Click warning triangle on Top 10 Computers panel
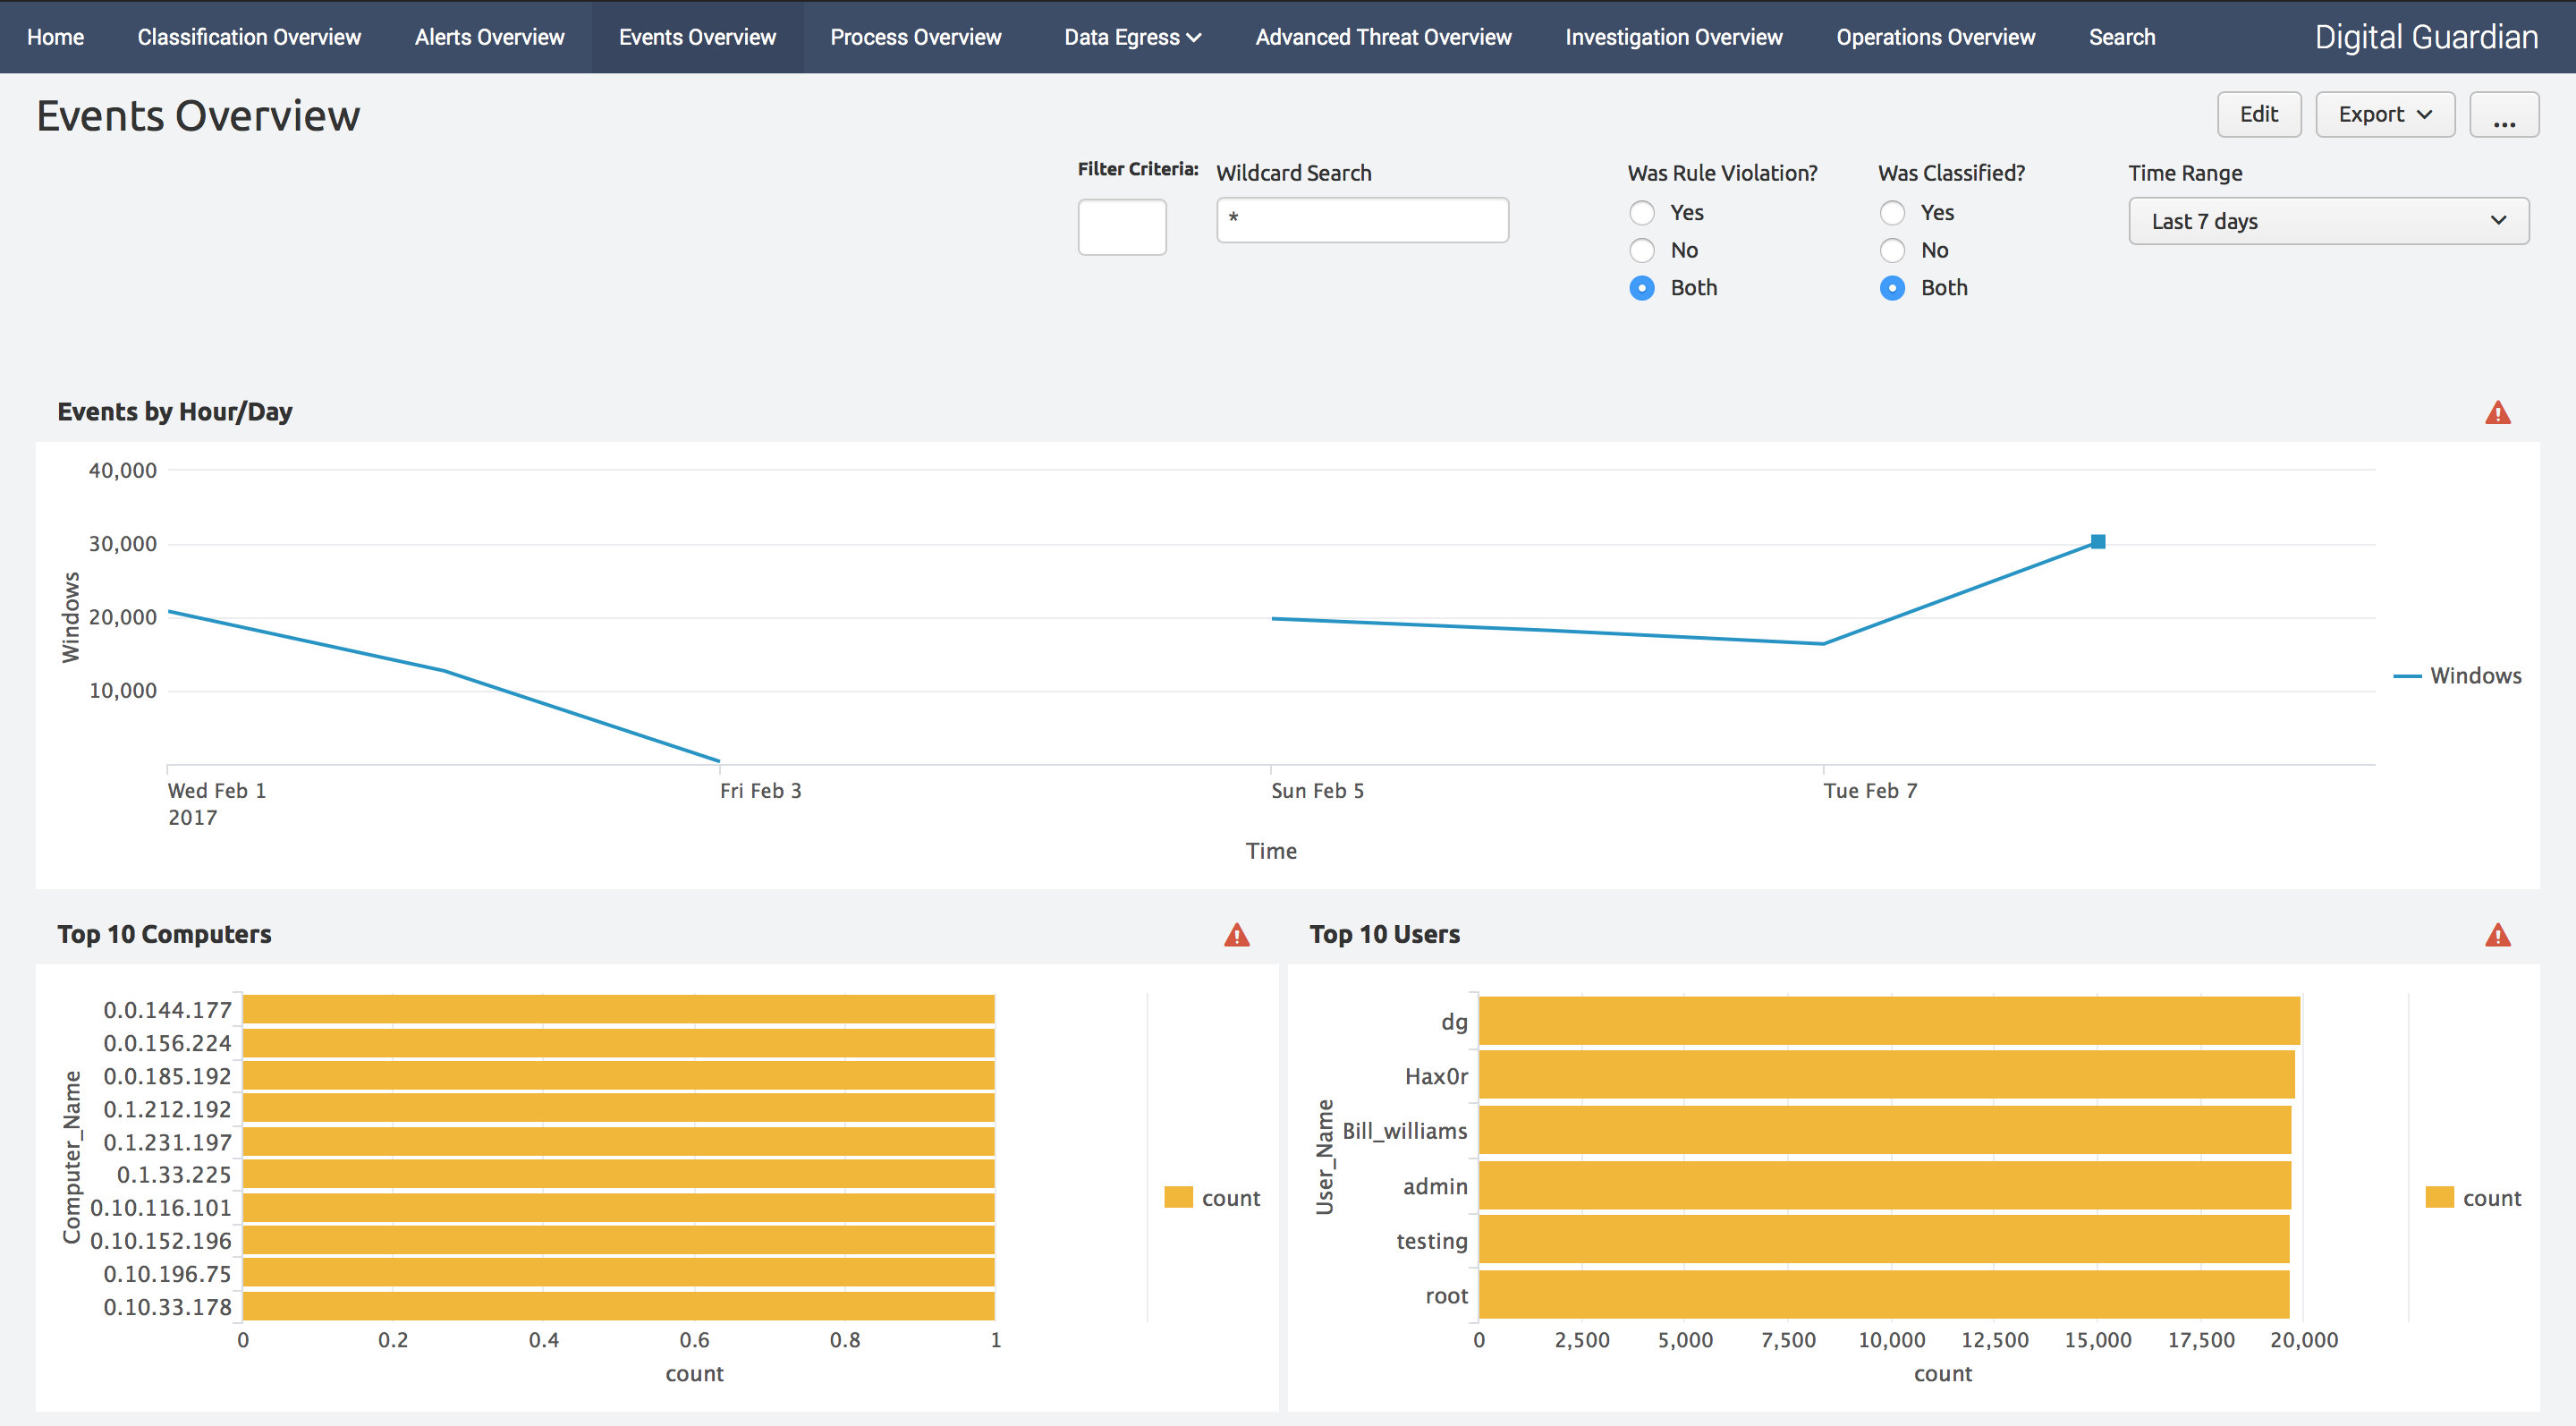Viewport: 2576px width, 1426px height. coord(1237,935)
